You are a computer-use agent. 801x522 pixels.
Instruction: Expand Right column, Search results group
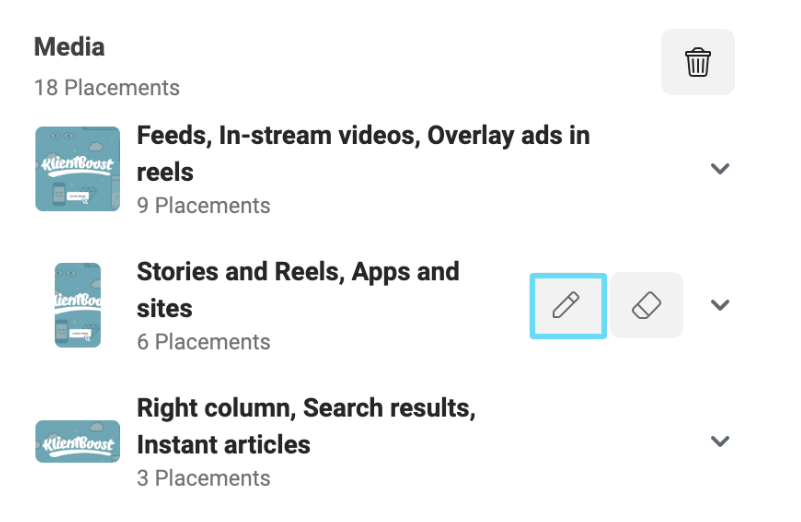[720, 441]
